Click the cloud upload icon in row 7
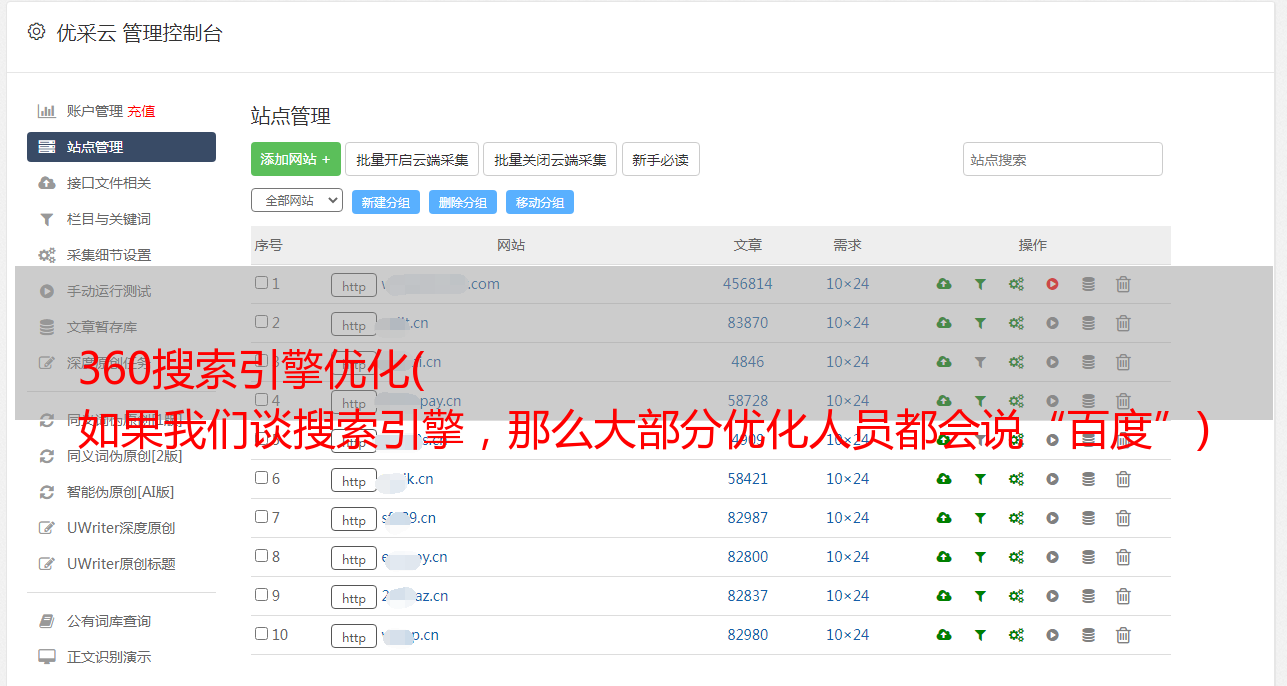 [x=943, y=518]
